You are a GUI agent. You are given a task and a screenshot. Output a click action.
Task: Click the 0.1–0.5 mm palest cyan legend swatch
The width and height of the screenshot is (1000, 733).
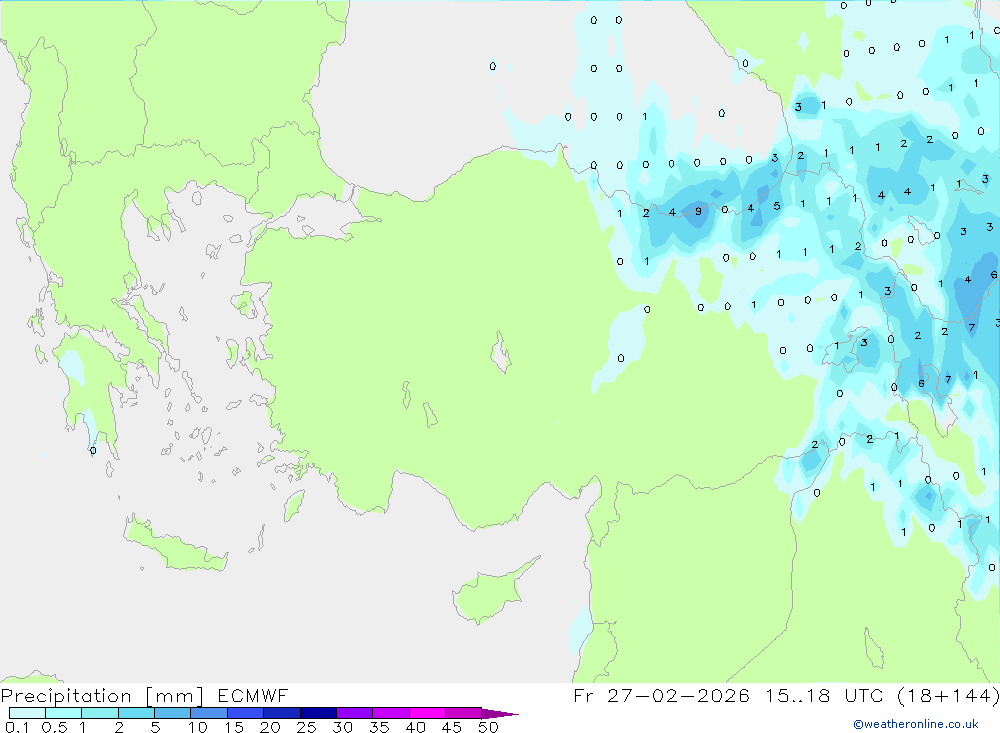coord(27,713)
